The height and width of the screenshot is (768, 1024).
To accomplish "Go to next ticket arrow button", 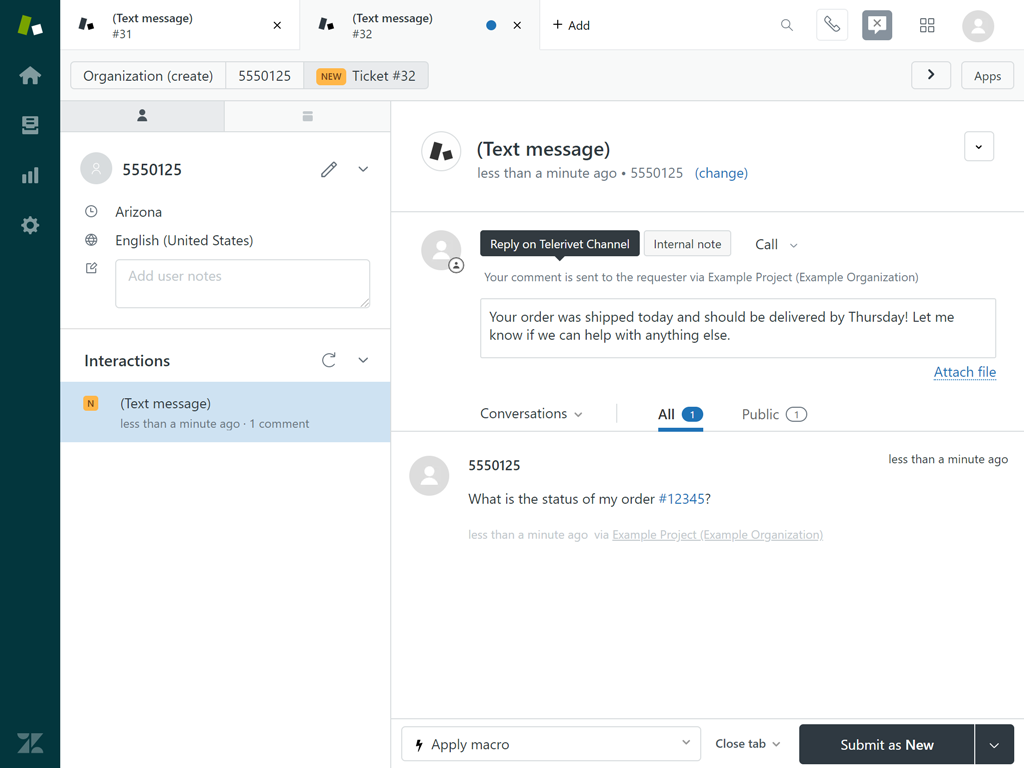I will point(931,75).
